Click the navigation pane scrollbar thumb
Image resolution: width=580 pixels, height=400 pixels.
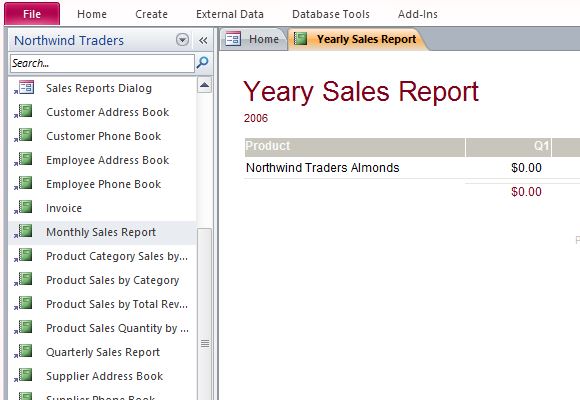click(x=205, y=314)
